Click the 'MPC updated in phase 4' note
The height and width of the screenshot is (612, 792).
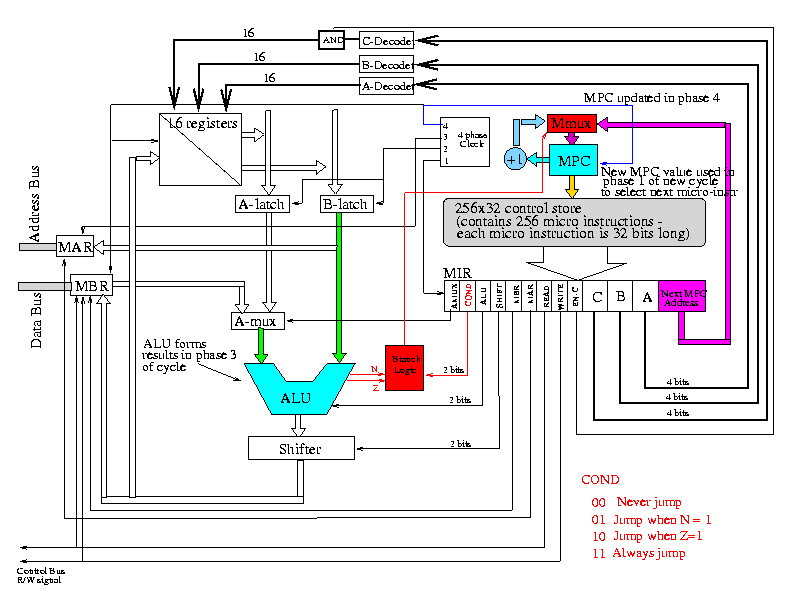coord(652,98)
